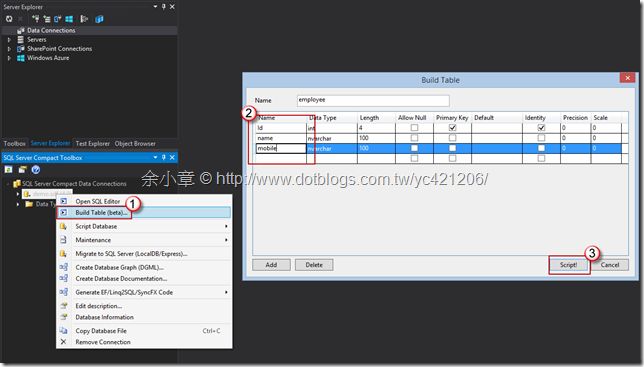Switch to Server Explorer tab

pyautogui.click(x=51, y=143)
